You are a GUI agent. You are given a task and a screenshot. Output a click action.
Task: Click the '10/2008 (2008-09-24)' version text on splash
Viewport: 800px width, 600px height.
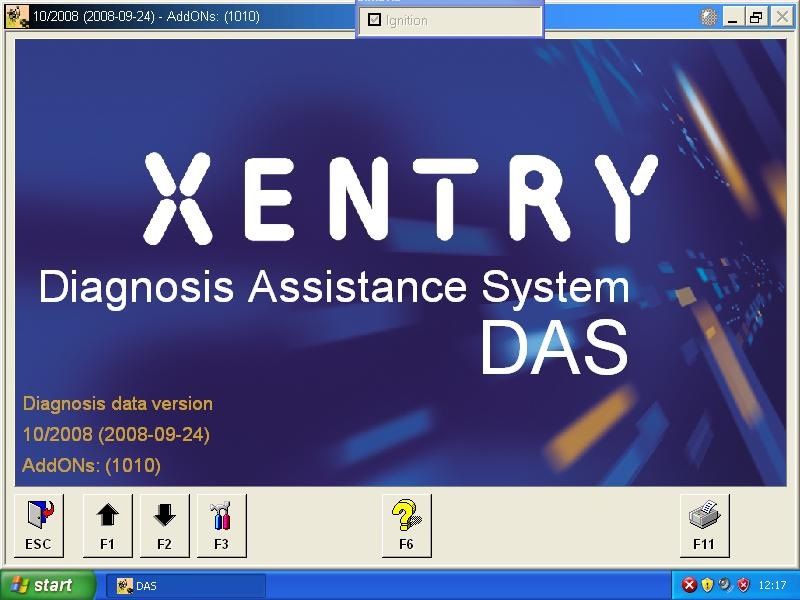tap(116, 435)
